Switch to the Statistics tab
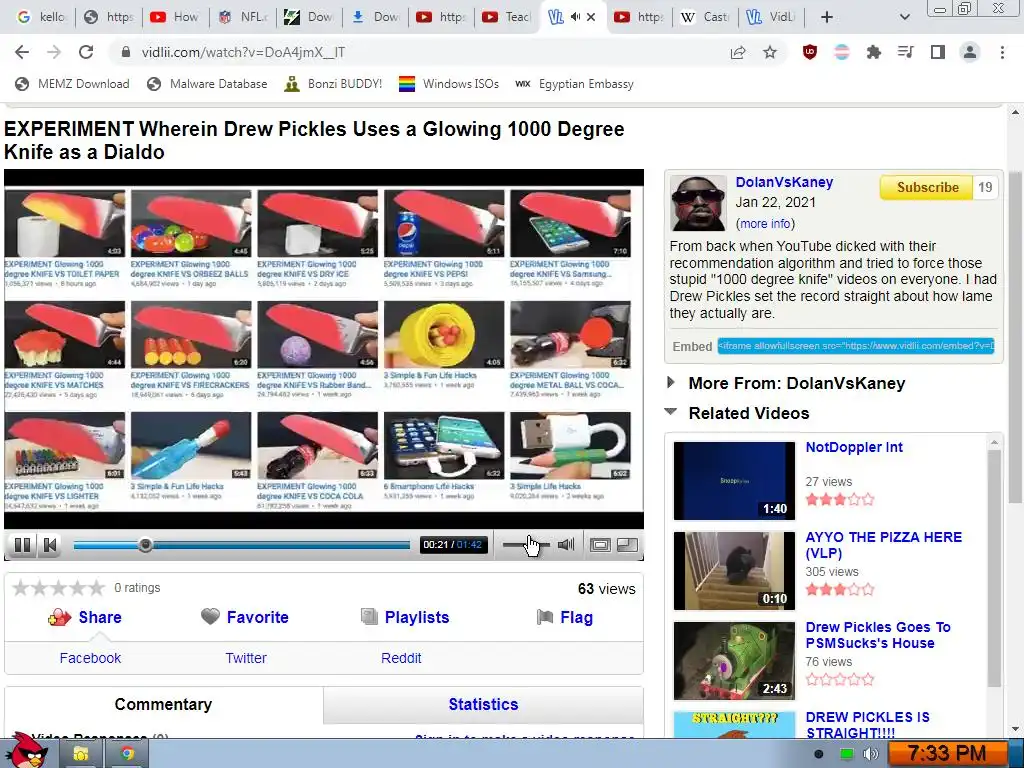 pos(483,704)
